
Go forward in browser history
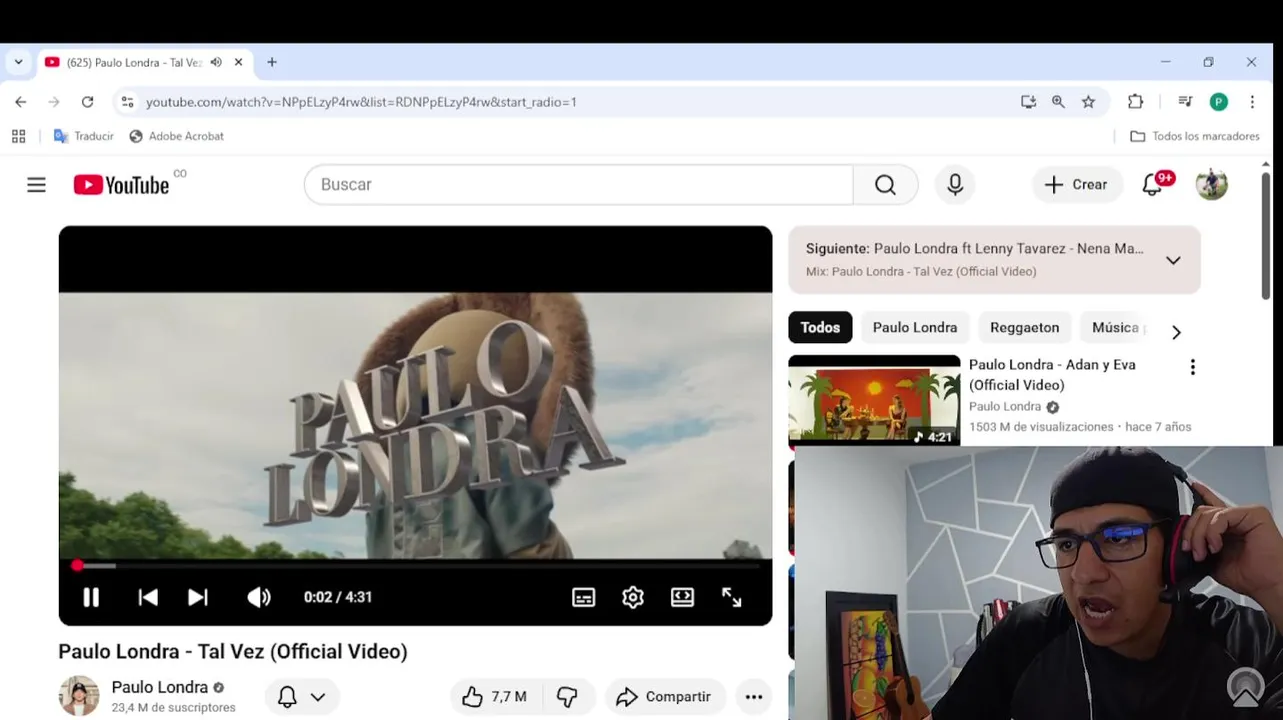click(x=54, y=102)
